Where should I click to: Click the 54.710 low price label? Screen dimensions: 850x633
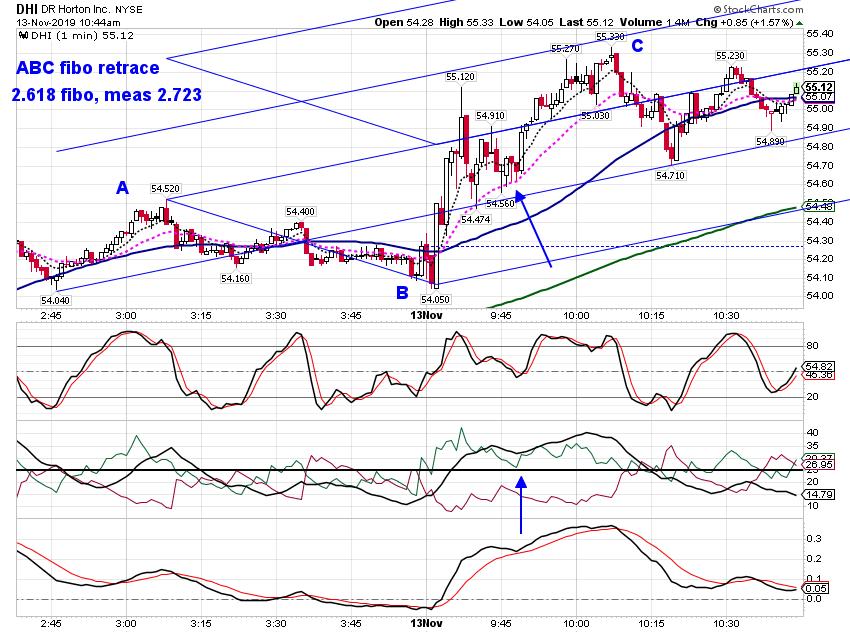[670, 176]
